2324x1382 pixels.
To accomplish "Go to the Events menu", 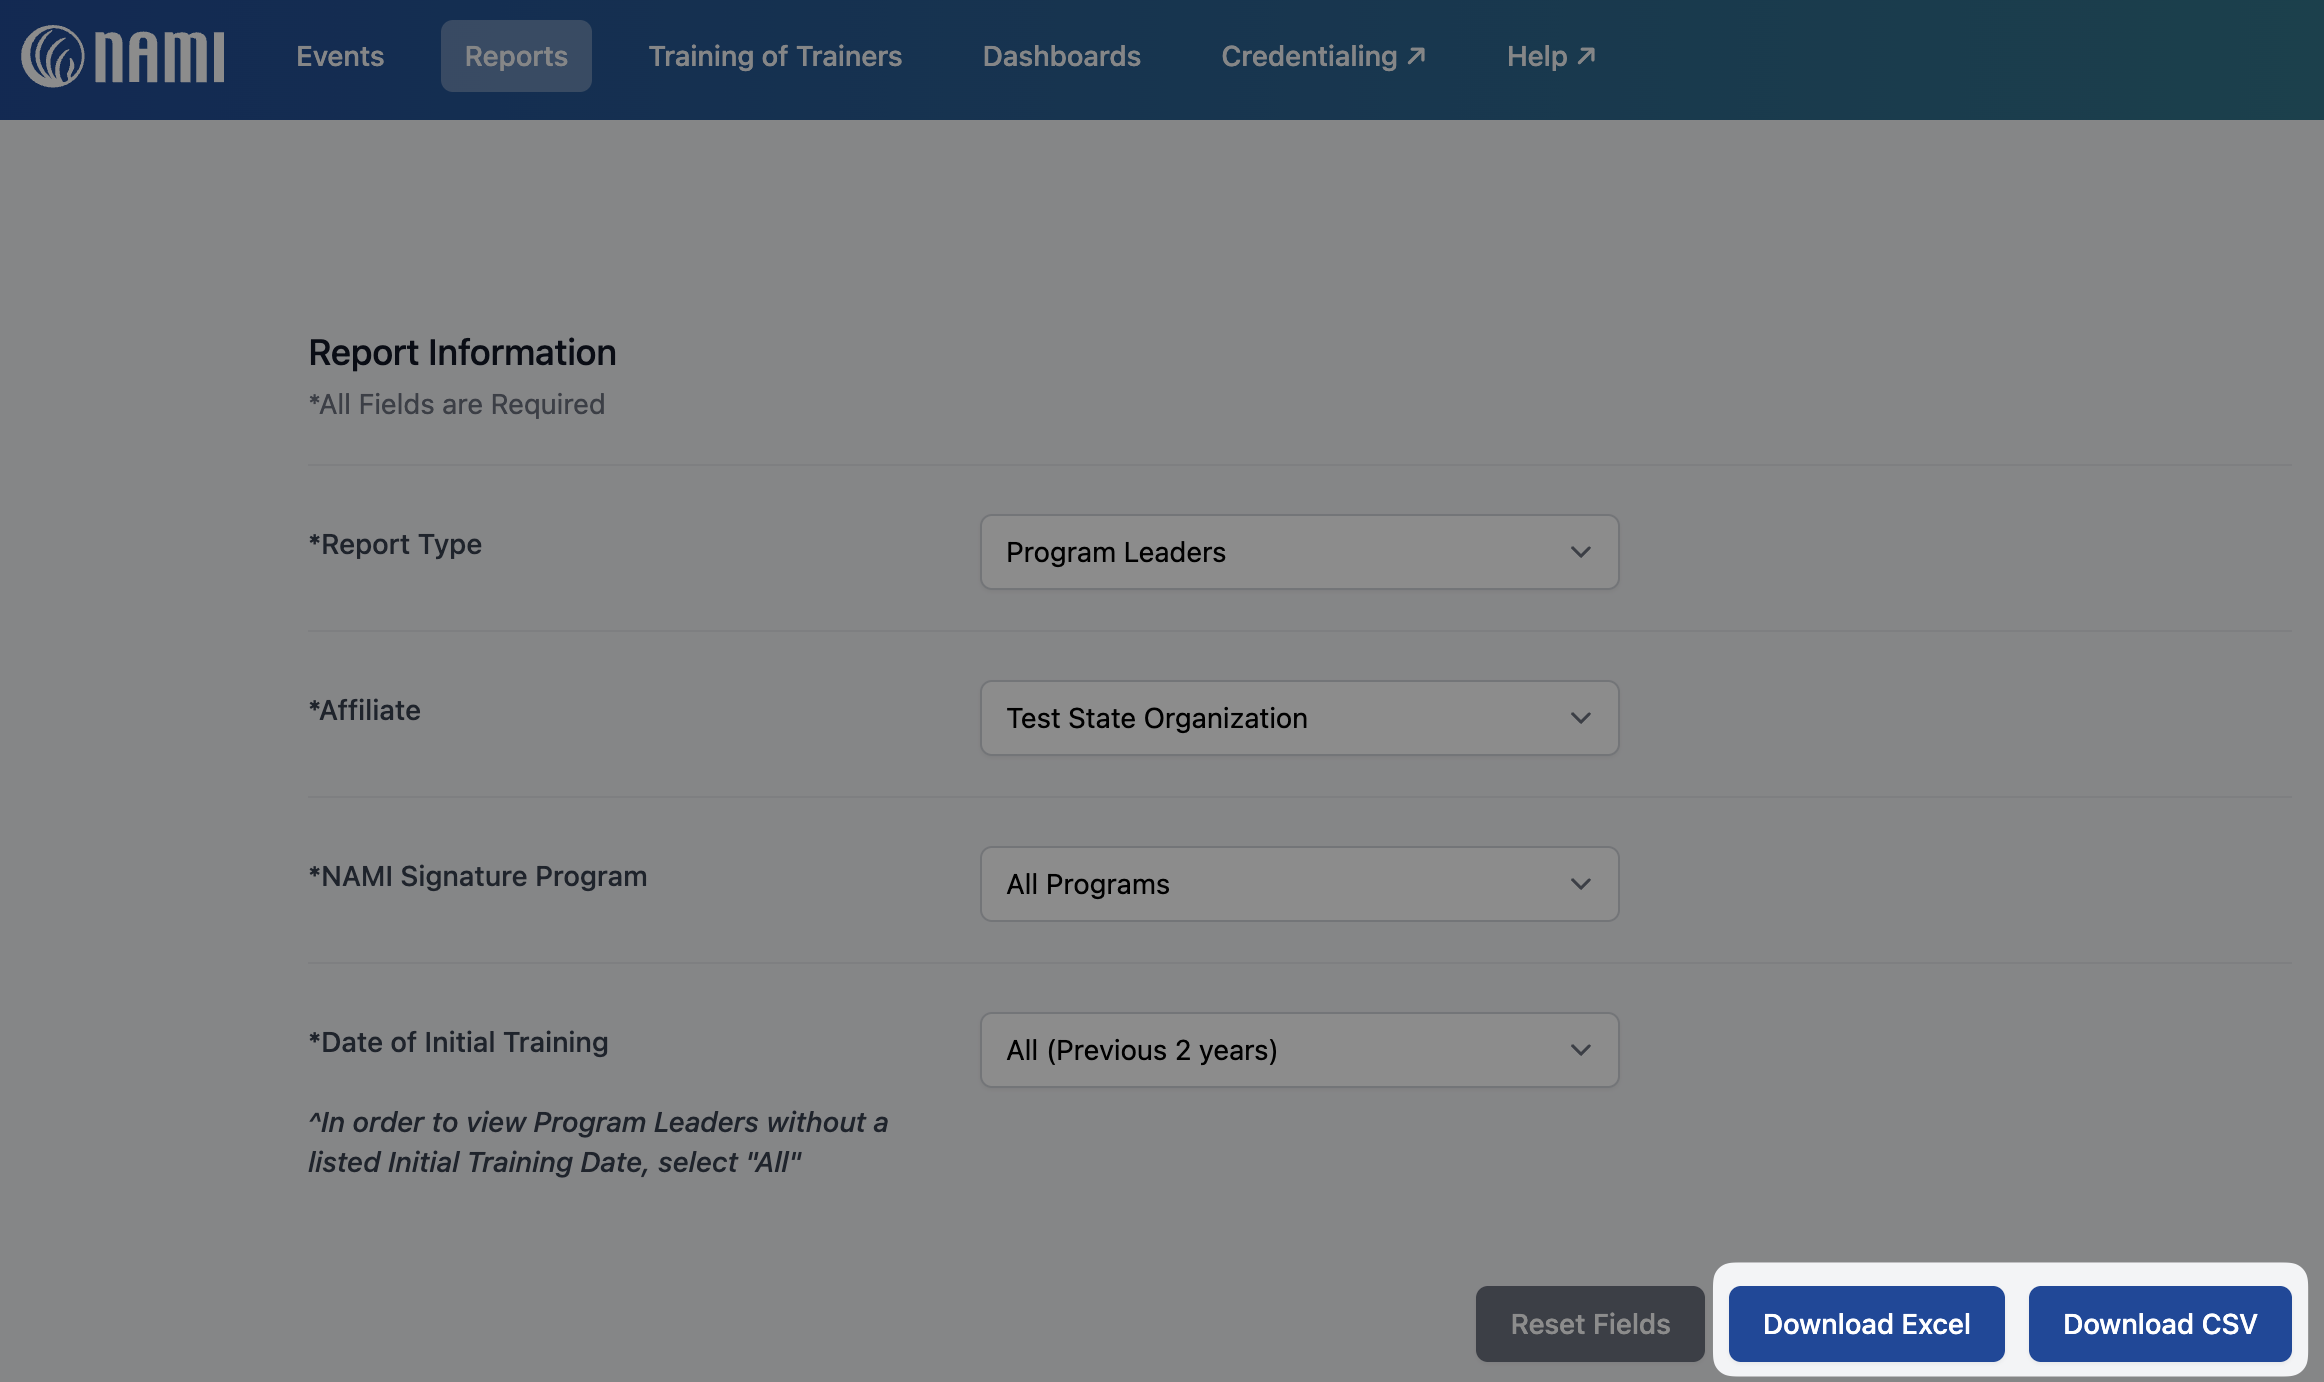I will (340, 56).
